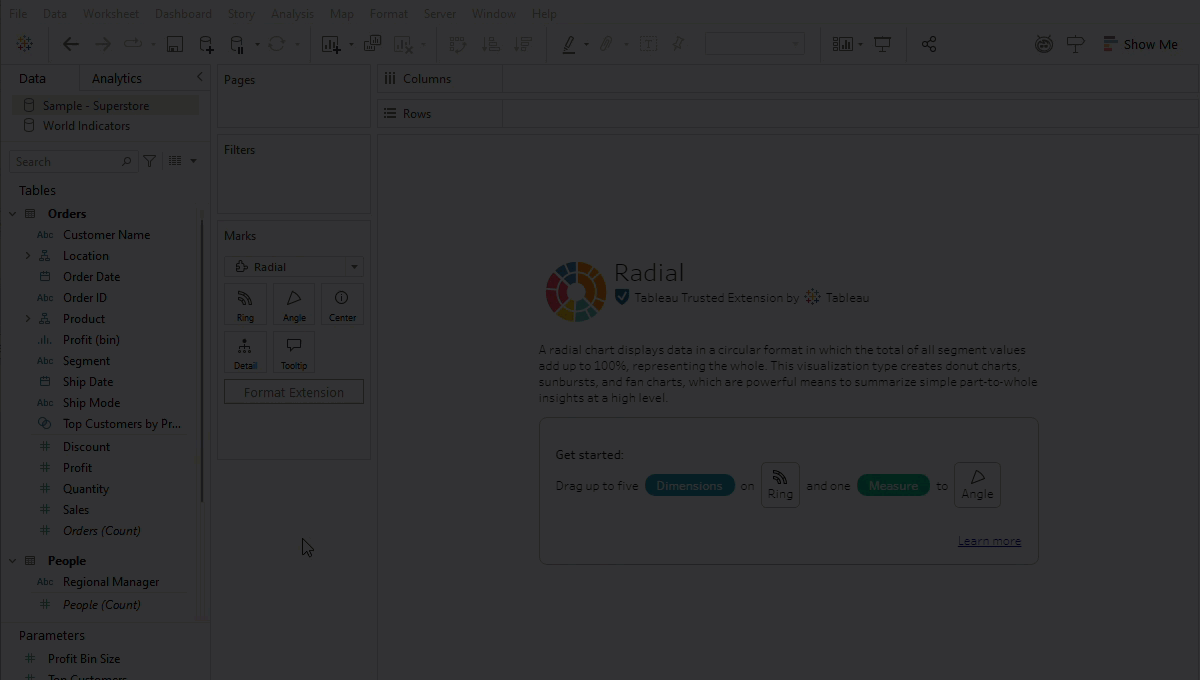The image size is (1200, 680).
Task: Follow the Learn more link
Action: point(989,541)
